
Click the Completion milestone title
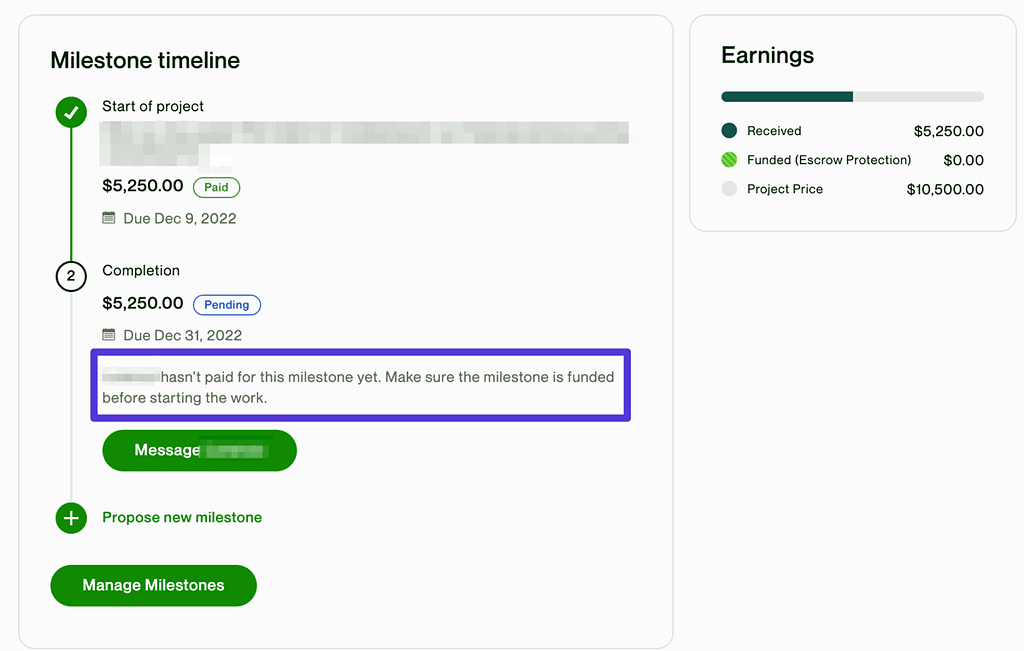[141, 270]
